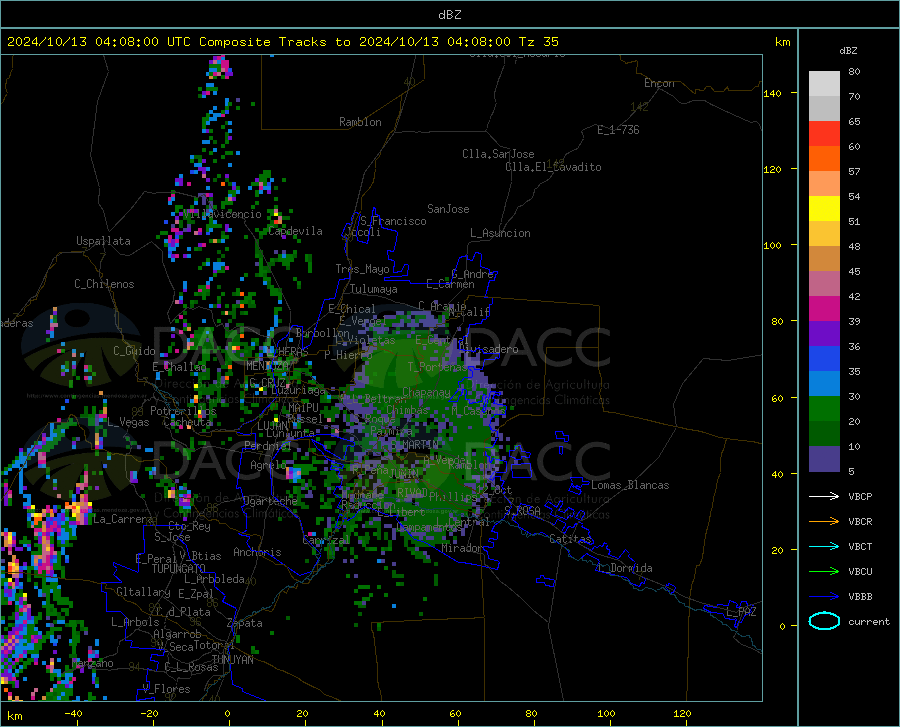Screen dimensions: 900x727
Task: Click the Clla.SanJose place label
Action: [498, 154]
